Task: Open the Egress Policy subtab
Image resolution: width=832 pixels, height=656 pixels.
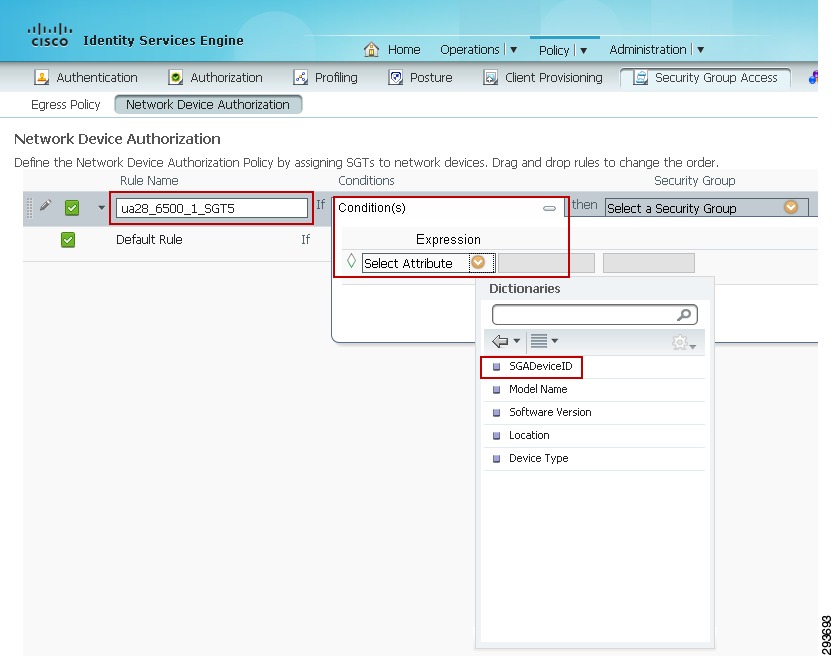Action: coord(66,105)
